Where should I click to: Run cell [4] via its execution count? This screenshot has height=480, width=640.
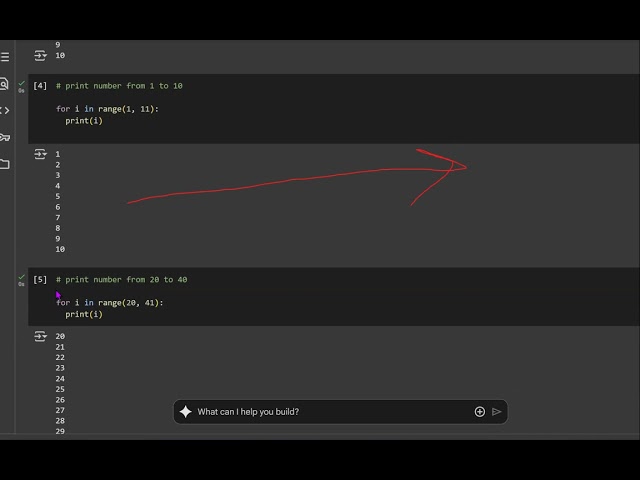coord(40,86)
